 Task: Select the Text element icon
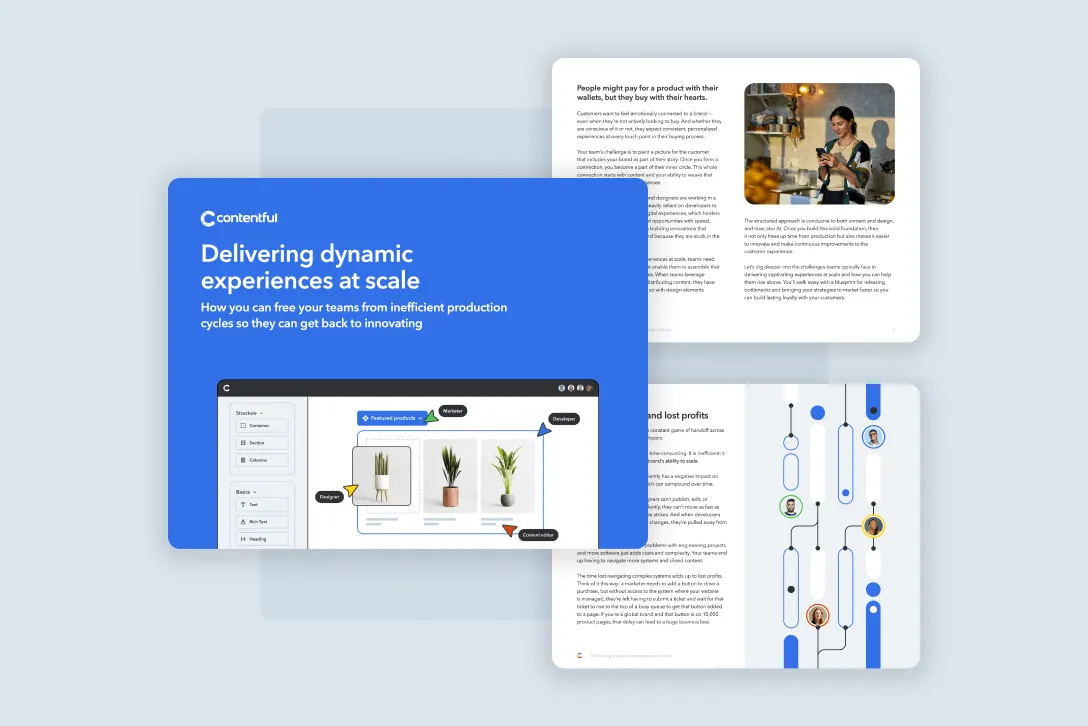pos(243,504)
